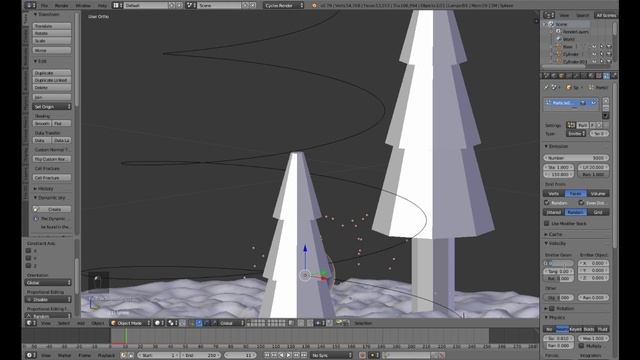The width and height of the screenshot is (640, 360).
Task: Select the scale manipulator icon
Action: pos(213,323)
